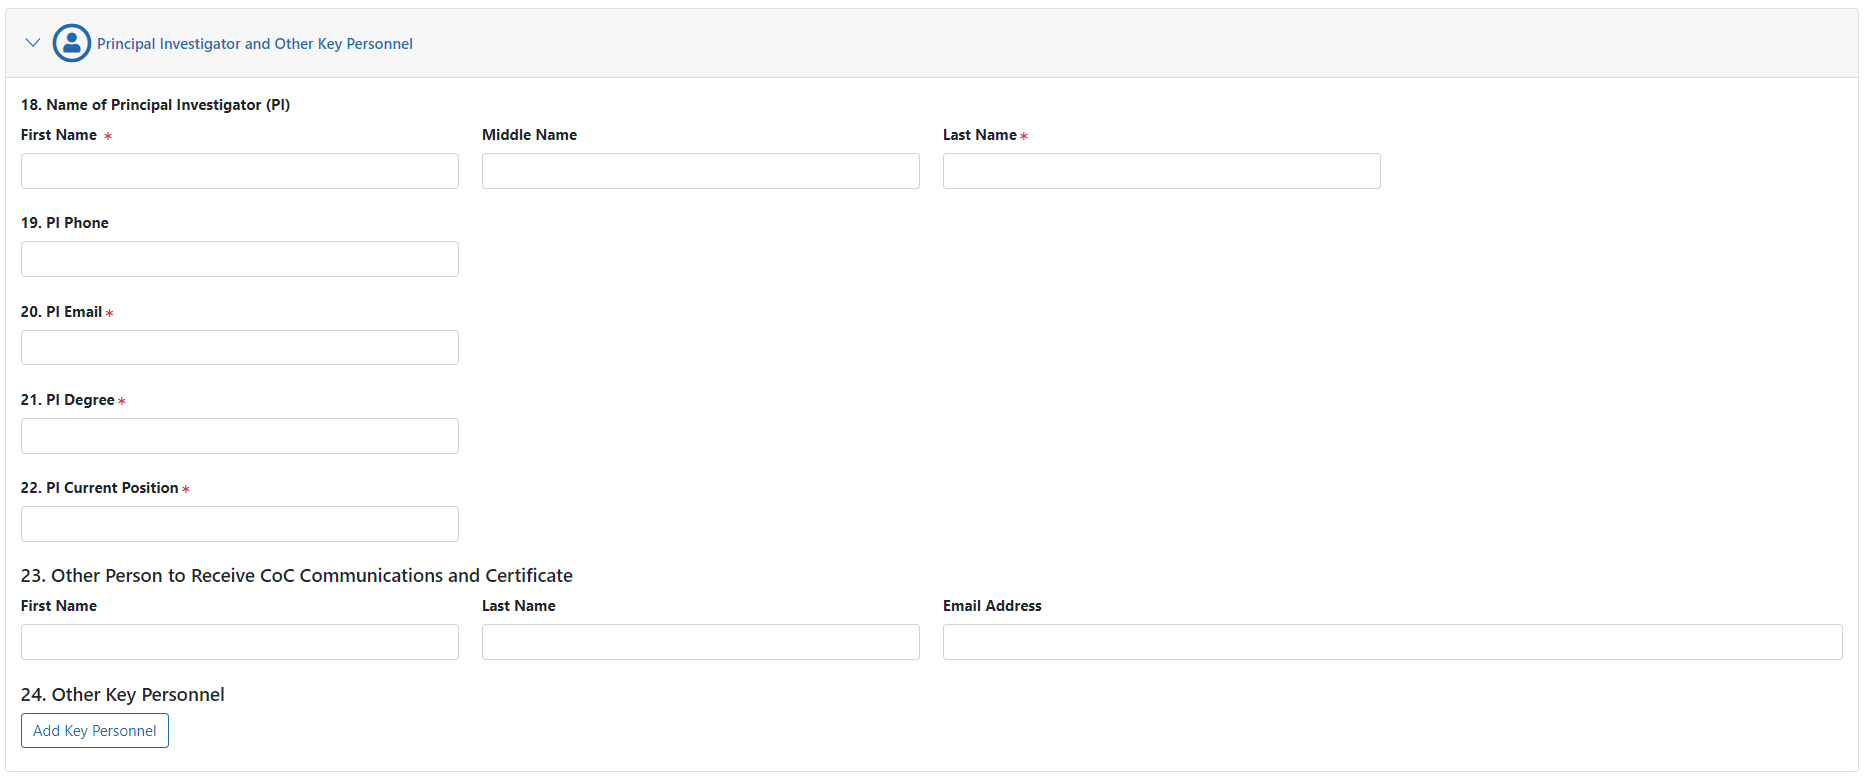Viewport: 1867px width, 783px height.
Task: Focus Last Name field for other CoC recipient
Action: click(x=700, y=642)
